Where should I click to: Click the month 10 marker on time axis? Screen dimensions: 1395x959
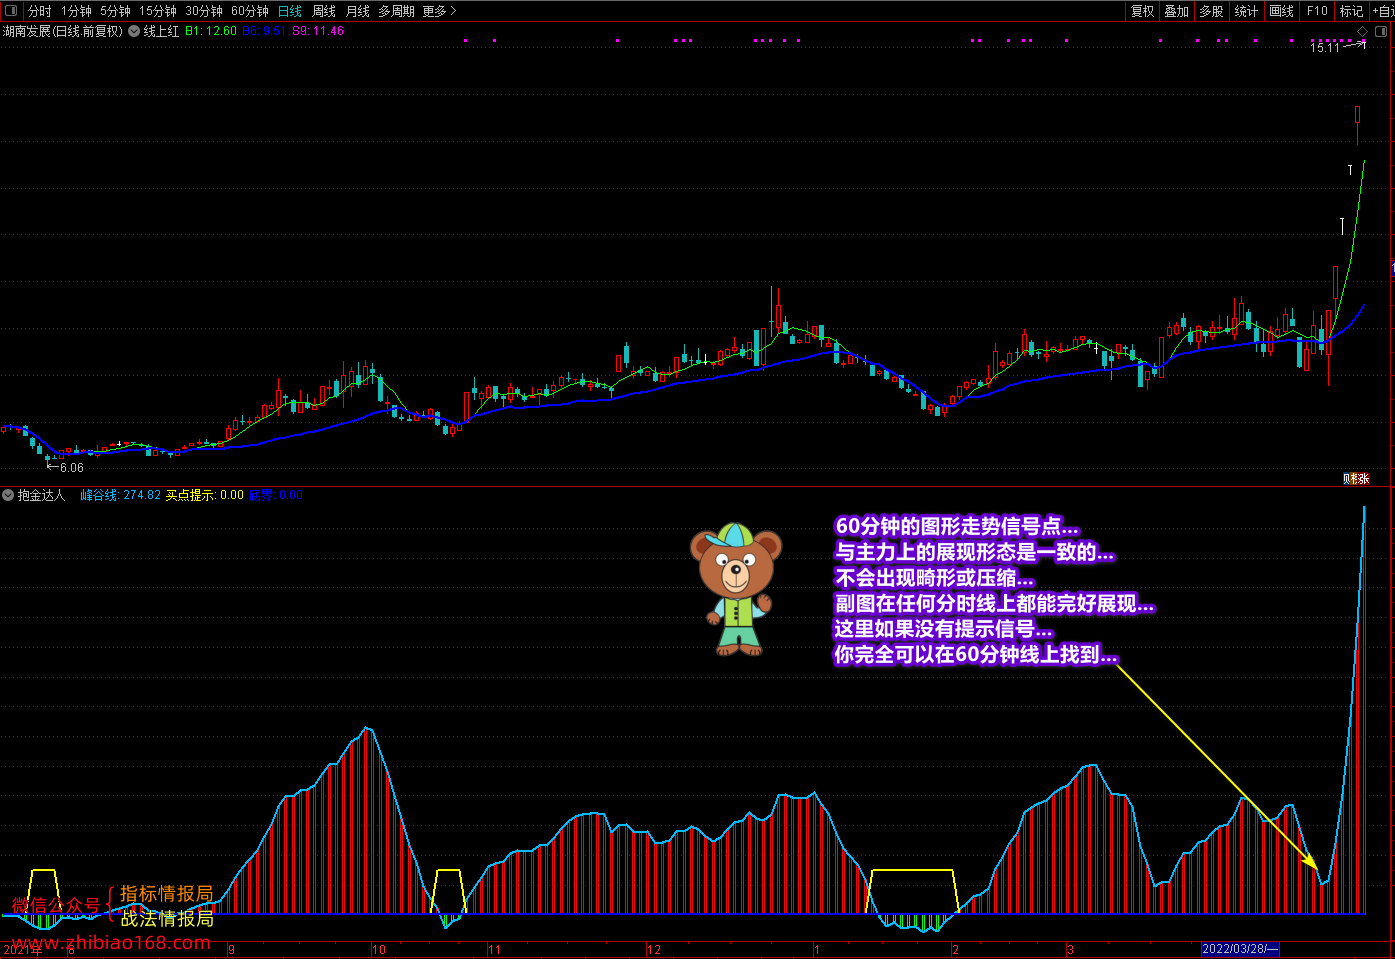[x=379, y=949]
